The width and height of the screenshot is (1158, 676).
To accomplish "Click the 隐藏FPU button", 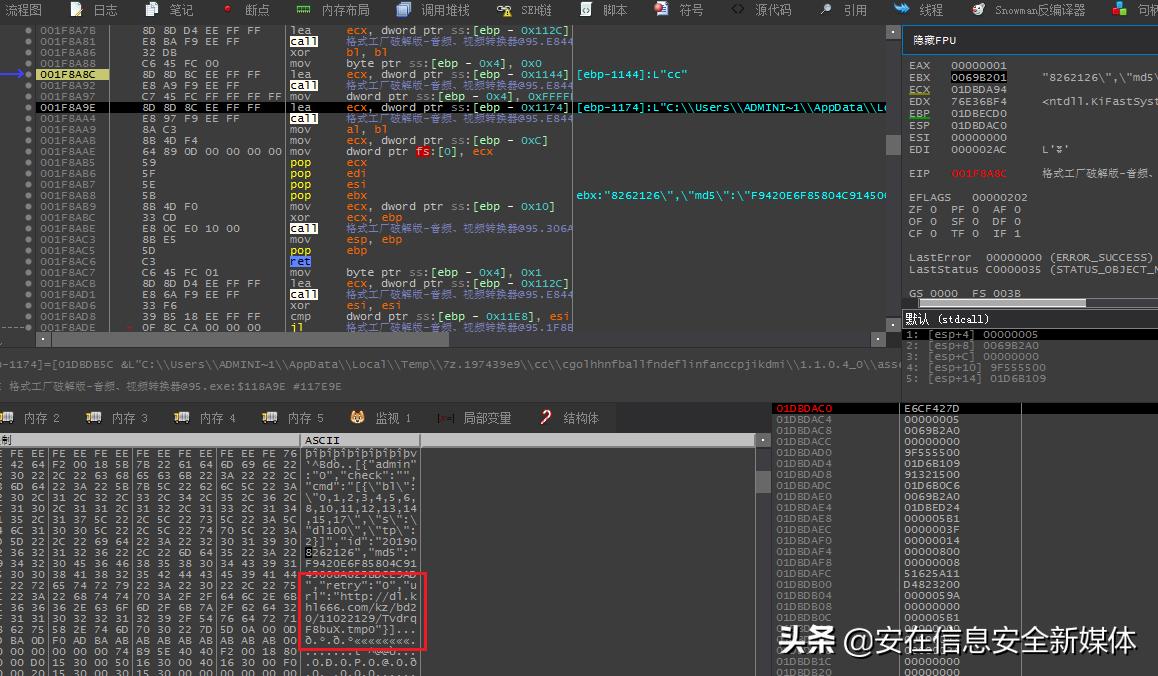I will (934, 40).
